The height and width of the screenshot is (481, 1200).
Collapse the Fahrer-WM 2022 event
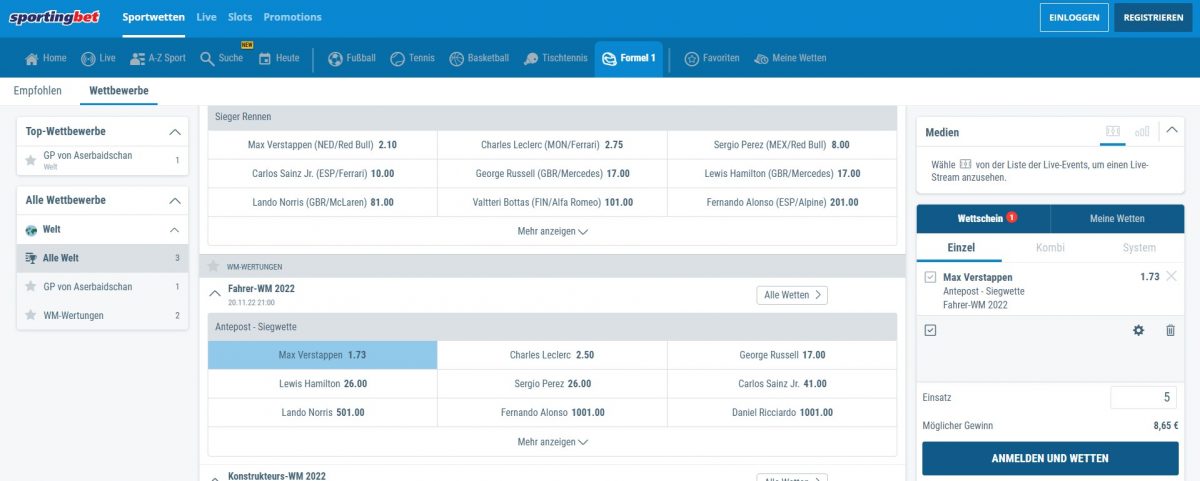(x=215, y=294)
